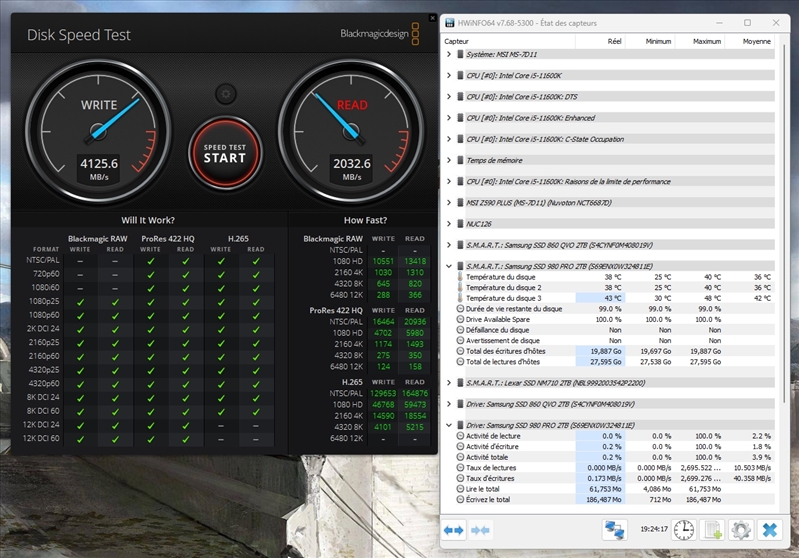Click the HWiNFO64 title bar app icon

[x=449, y=23]
